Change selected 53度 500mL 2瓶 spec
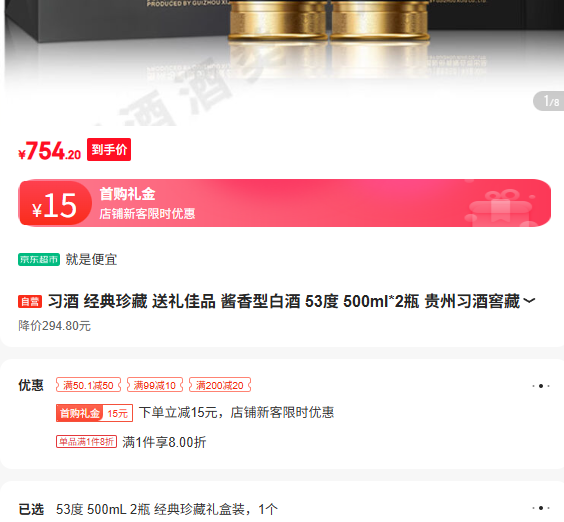 pyautogui.click(x=167, y=509)
